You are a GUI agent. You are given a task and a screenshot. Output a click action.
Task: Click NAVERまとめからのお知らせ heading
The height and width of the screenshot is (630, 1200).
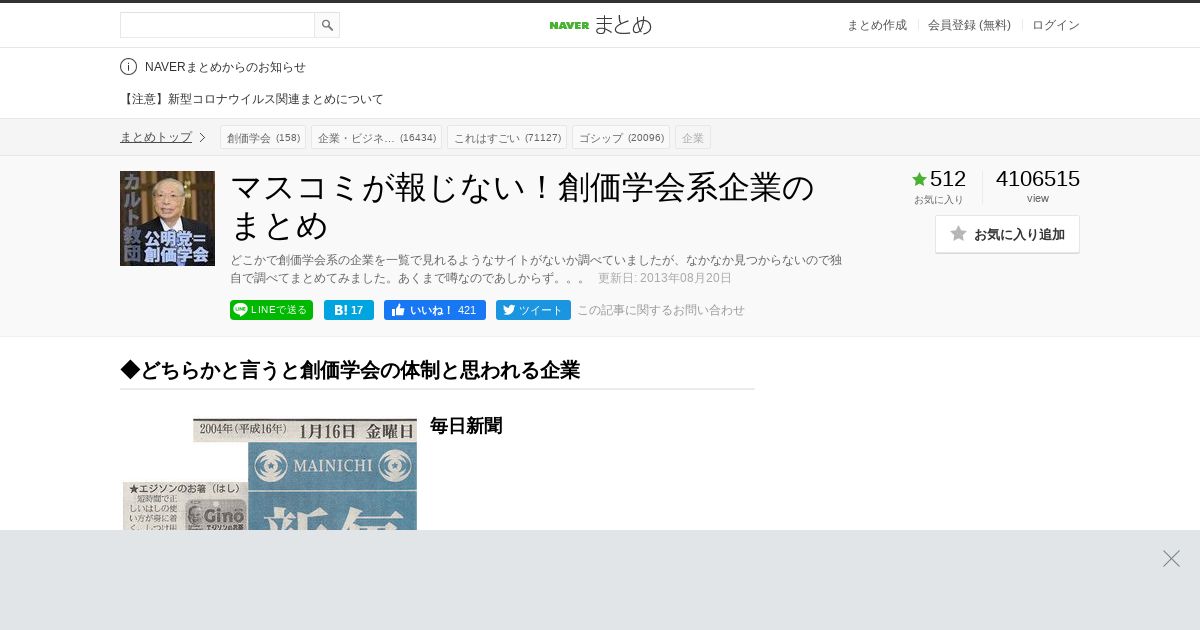coord(225,67)
